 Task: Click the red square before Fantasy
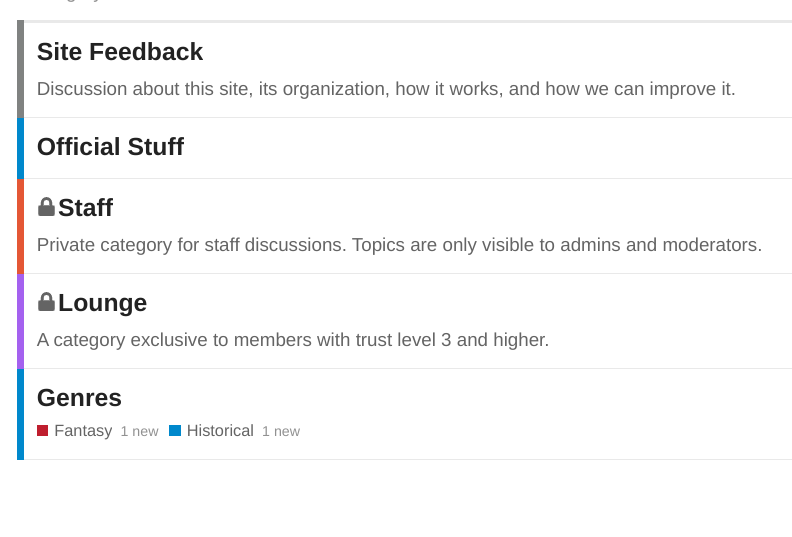click(x=42, y=430)
